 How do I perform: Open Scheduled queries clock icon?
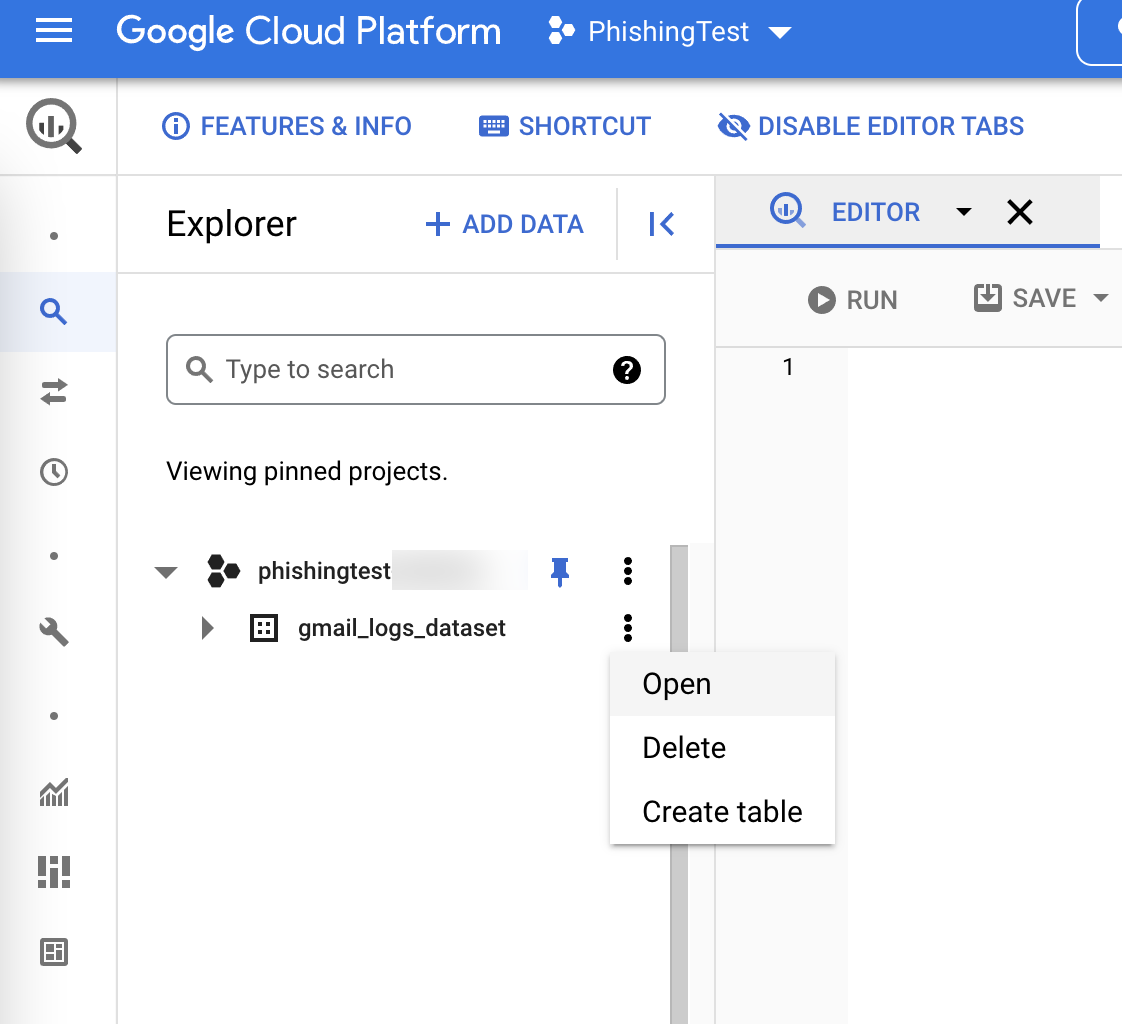(54, 472)
